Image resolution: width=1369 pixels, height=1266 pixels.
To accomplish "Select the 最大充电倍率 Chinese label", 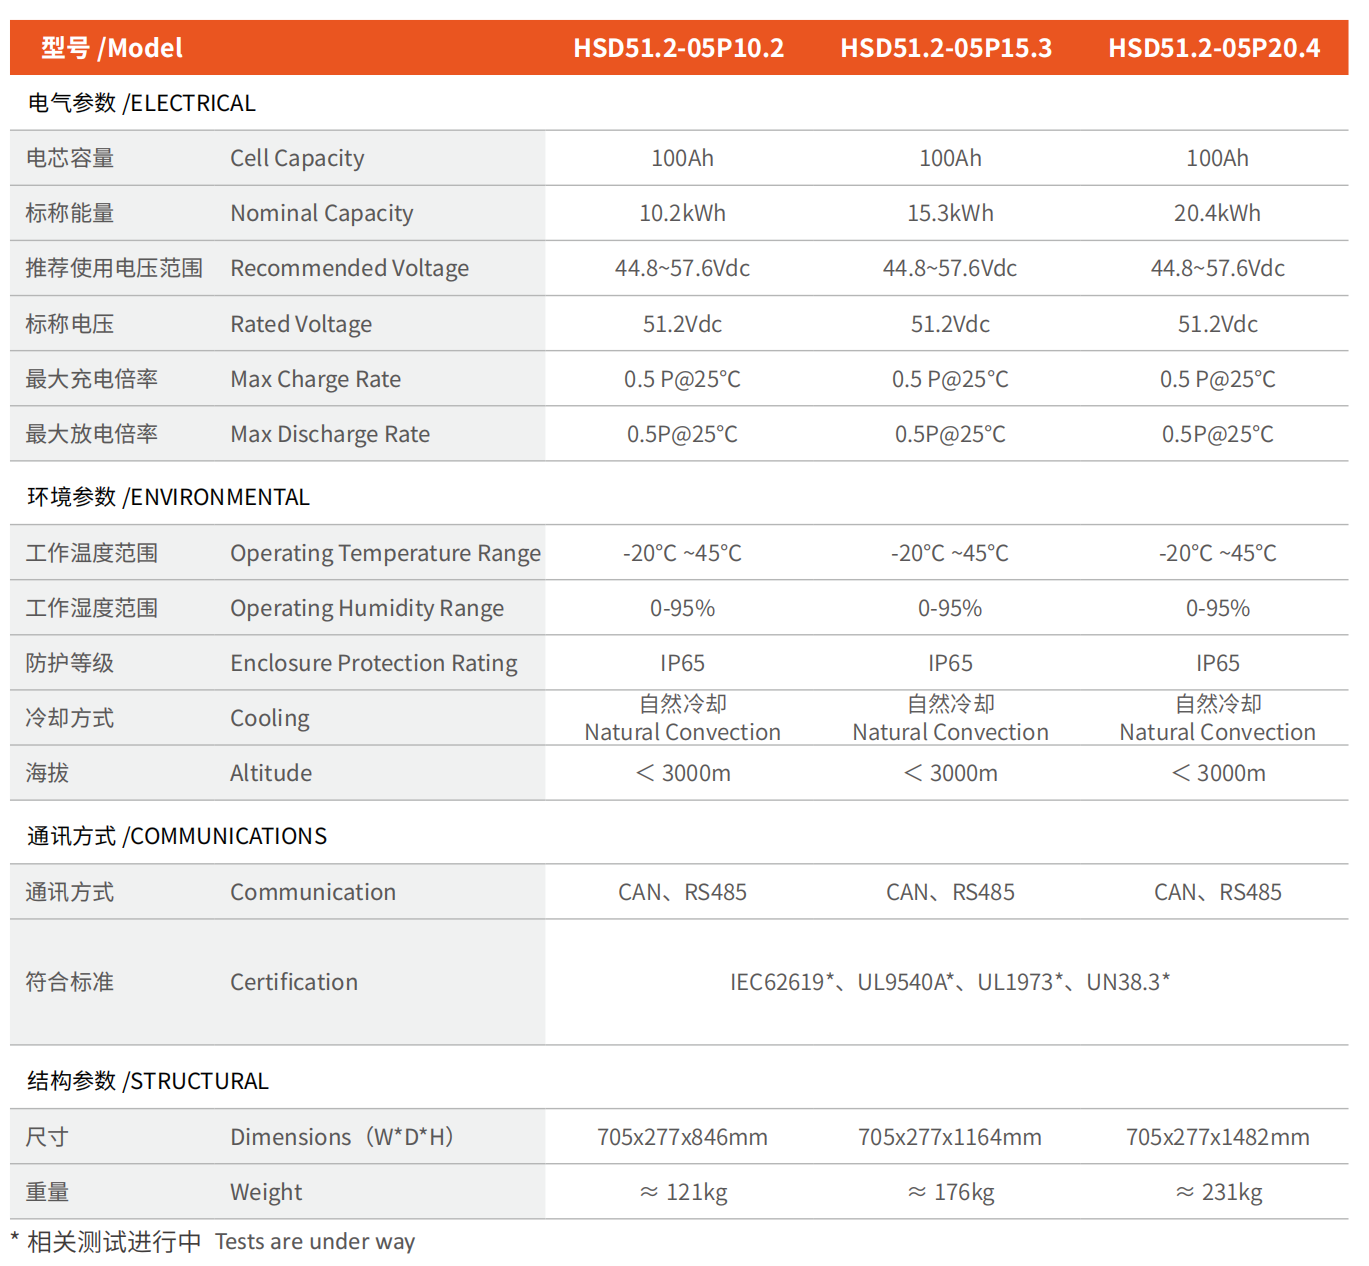I will click(92, 379).
